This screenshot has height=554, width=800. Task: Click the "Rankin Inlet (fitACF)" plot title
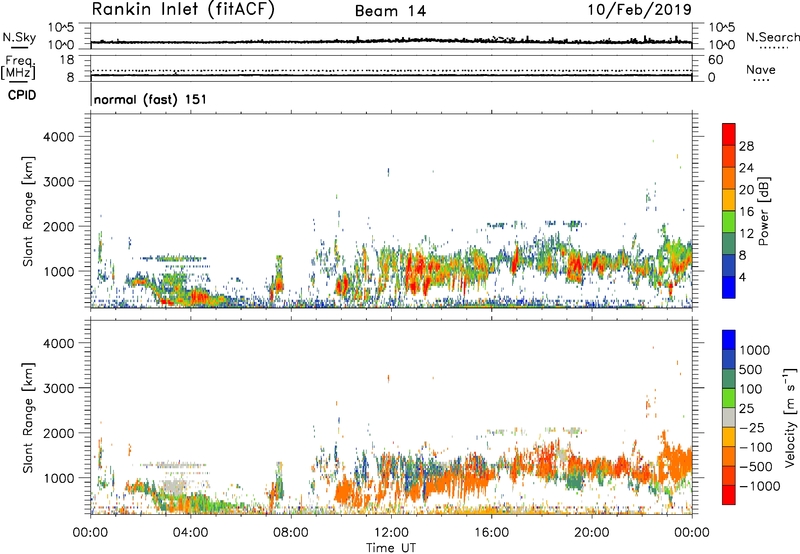[x=183, y=9]
